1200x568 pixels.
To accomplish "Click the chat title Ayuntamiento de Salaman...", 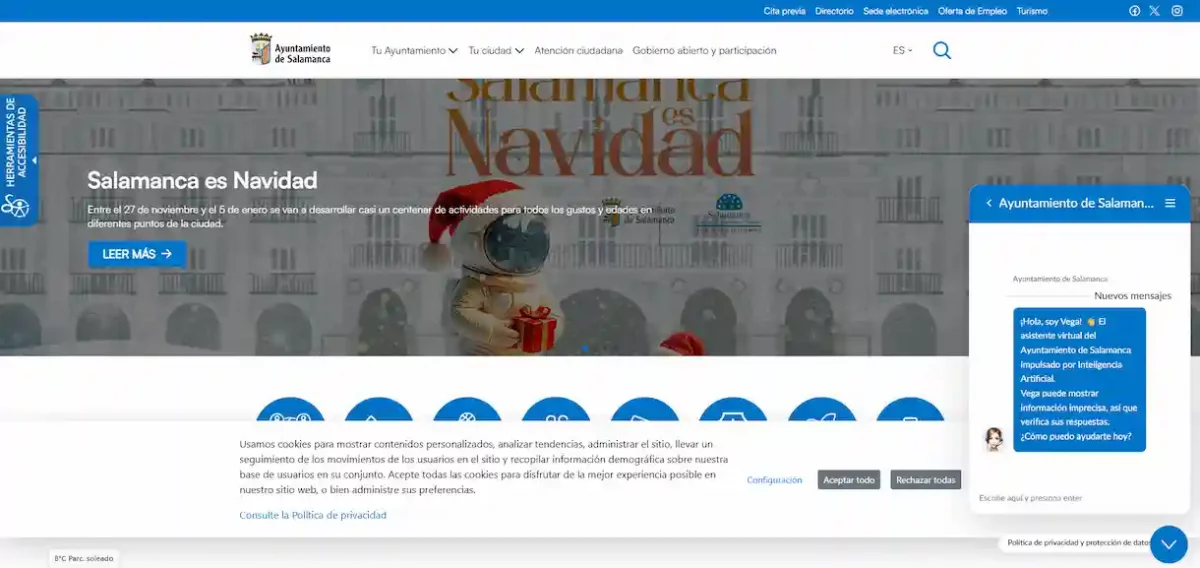I will (x=1076, y=203).
